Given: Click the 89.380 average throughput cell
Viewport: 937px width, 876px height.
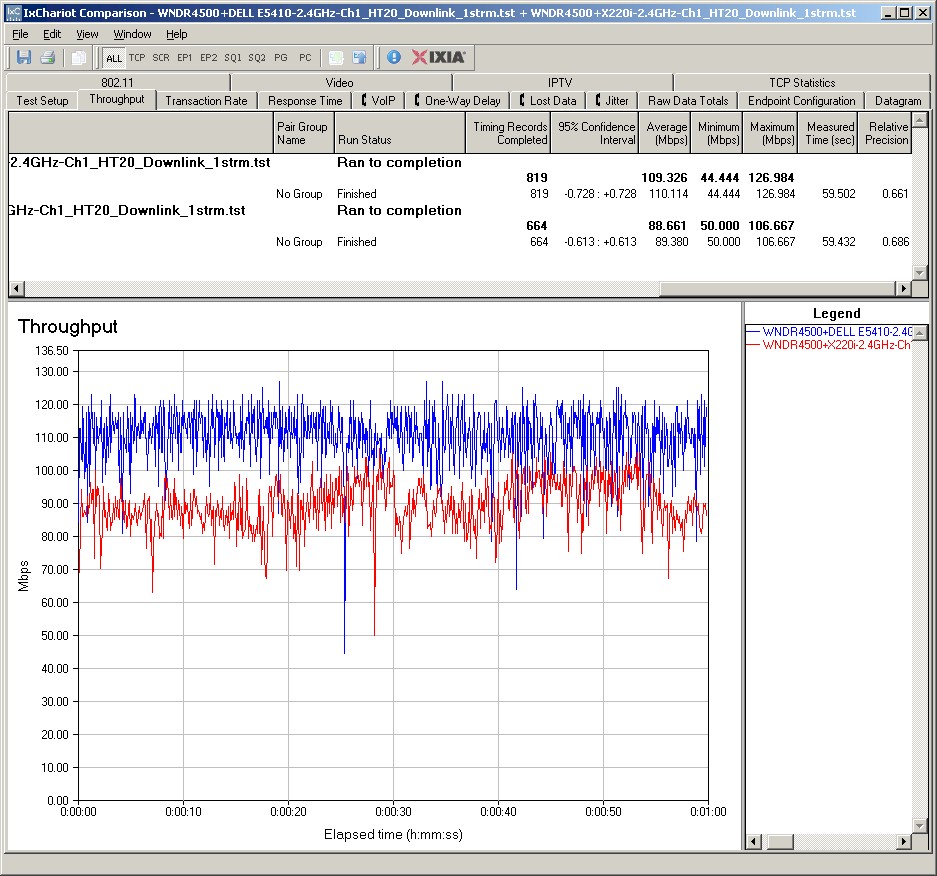Looking at the screenshot, I should click(672, 241).
